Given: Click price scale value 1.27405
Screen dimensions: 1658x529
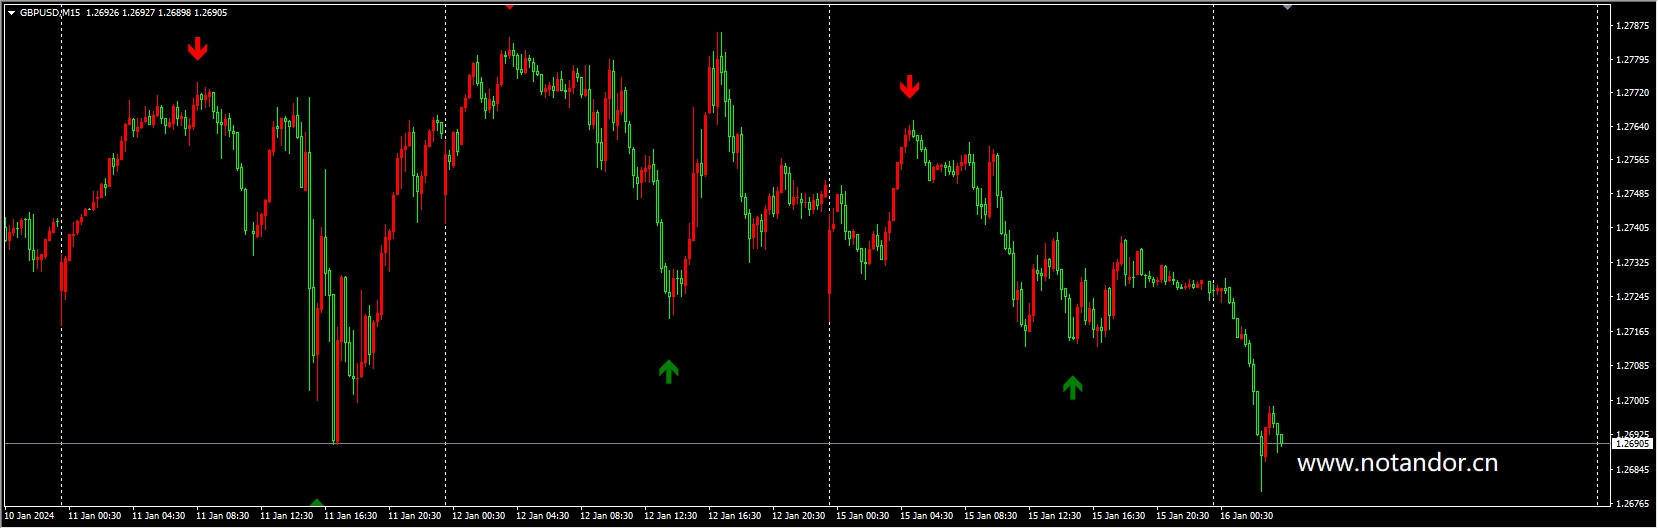Looking at the screenshot, I should pyautogui.click(x=1632, y=227).
